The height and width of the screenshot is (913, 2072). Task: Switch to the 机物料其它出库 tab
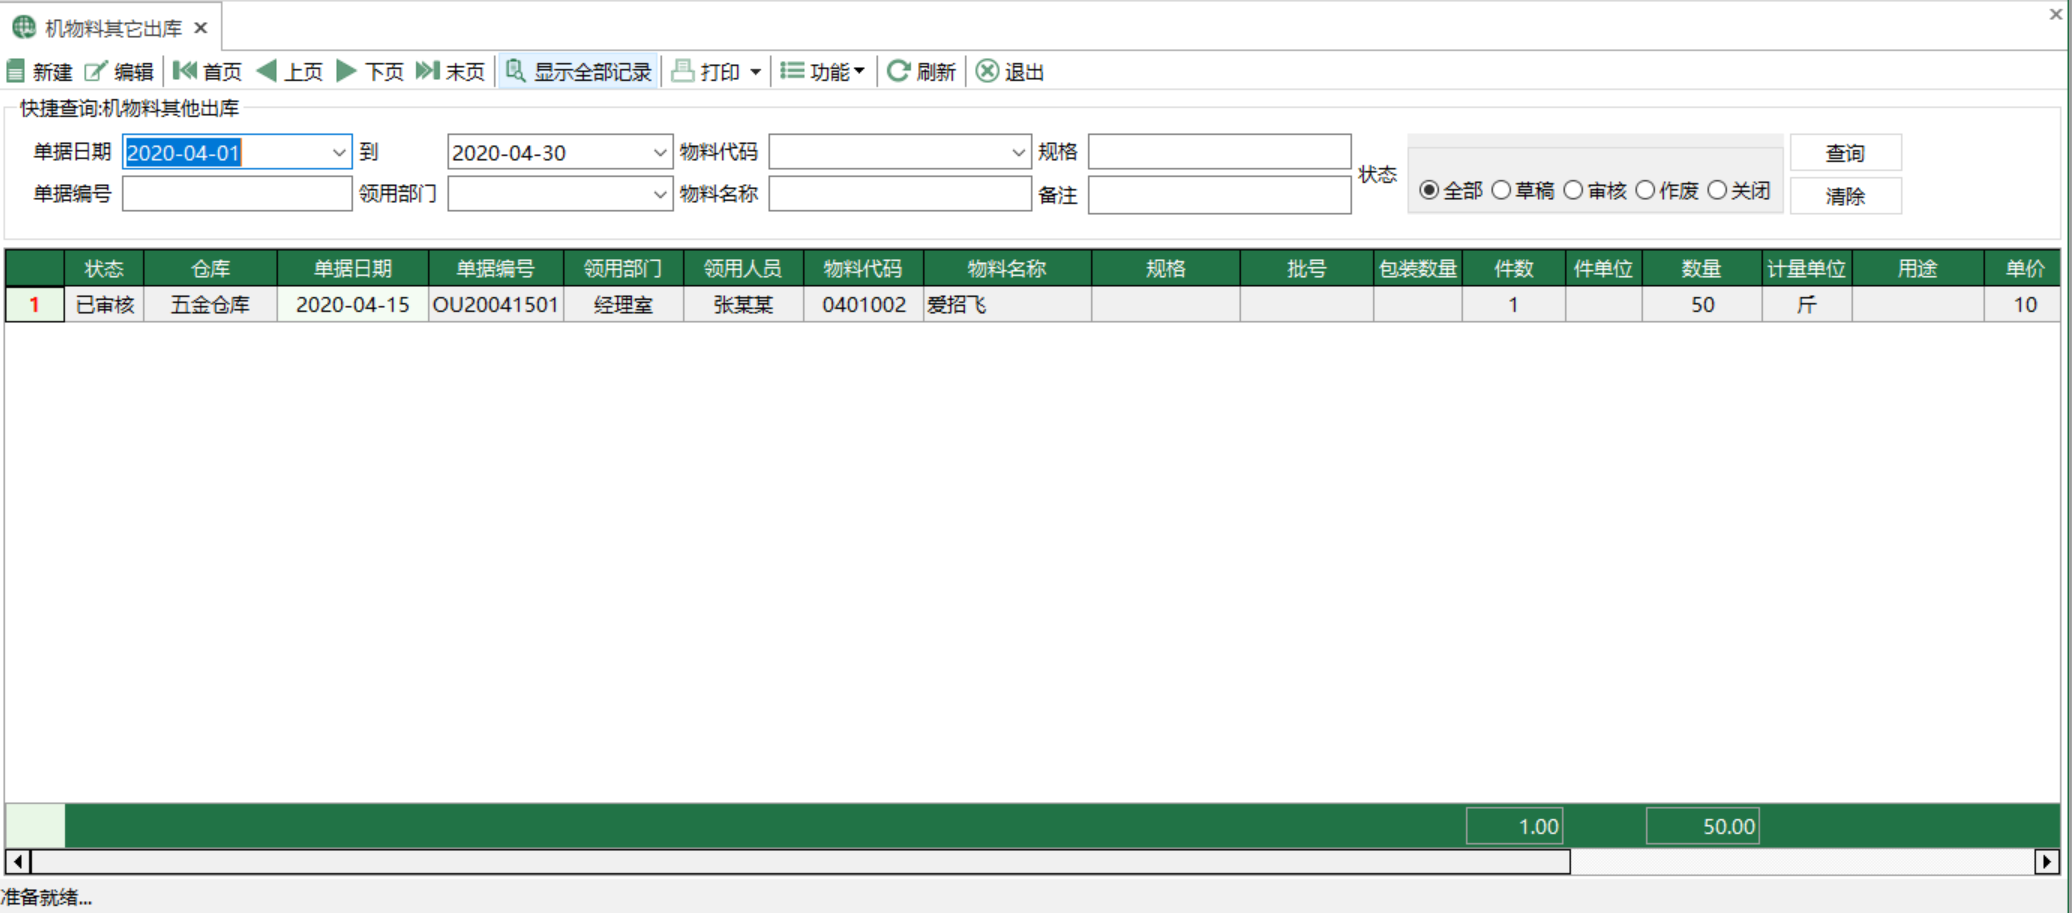pos(113,28)
